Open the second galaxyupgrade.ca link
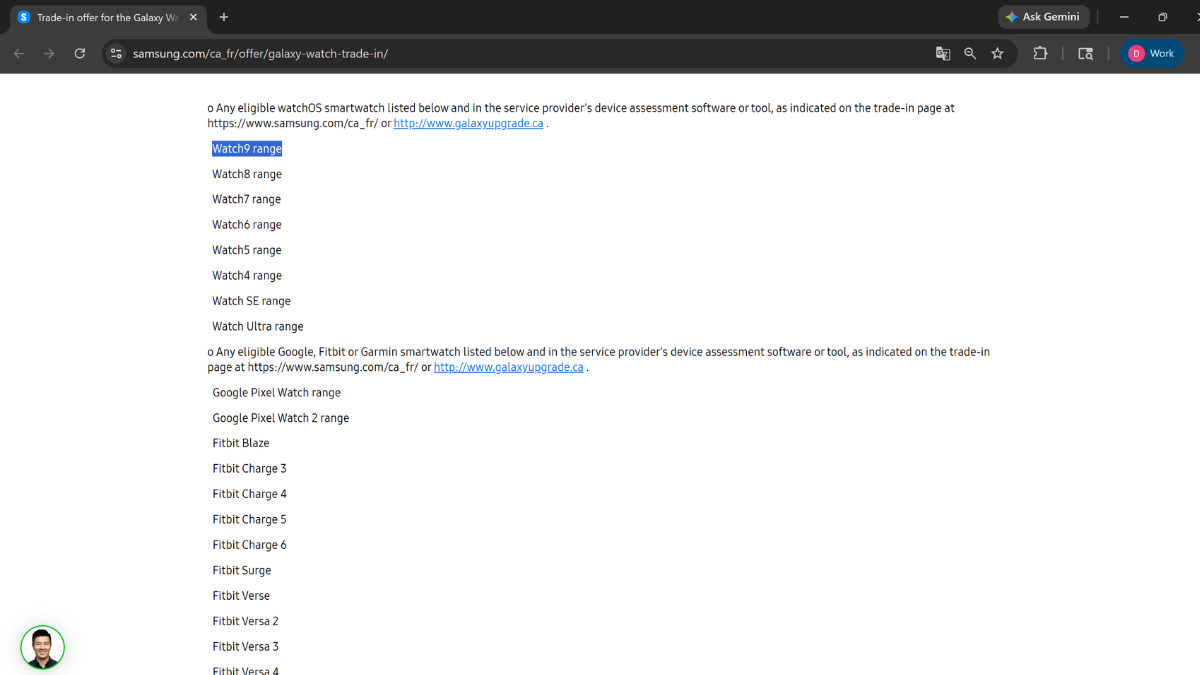The height and width of the screenshot is (675, 1200). click(508, 367)
